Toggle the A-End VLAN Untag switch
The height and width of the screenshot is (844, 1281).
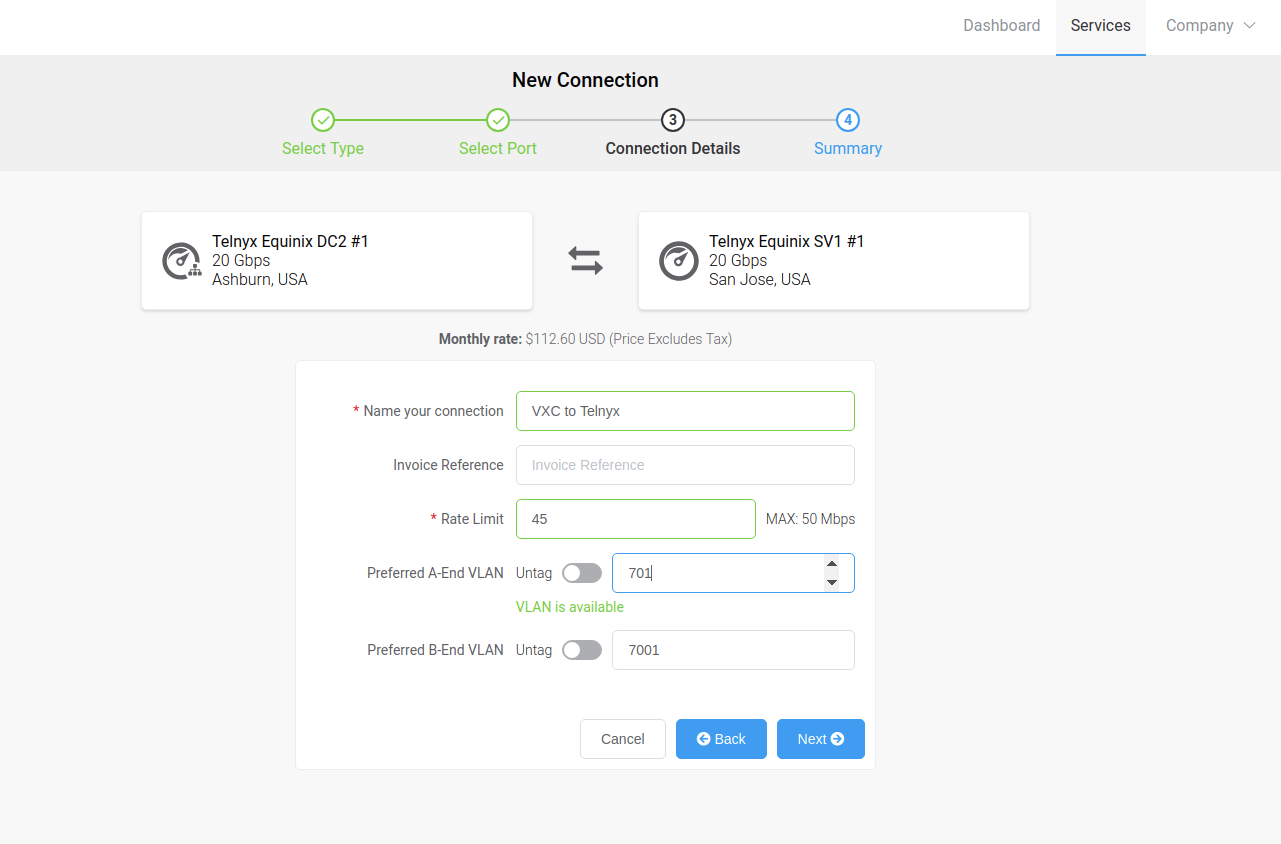[582, 573]
